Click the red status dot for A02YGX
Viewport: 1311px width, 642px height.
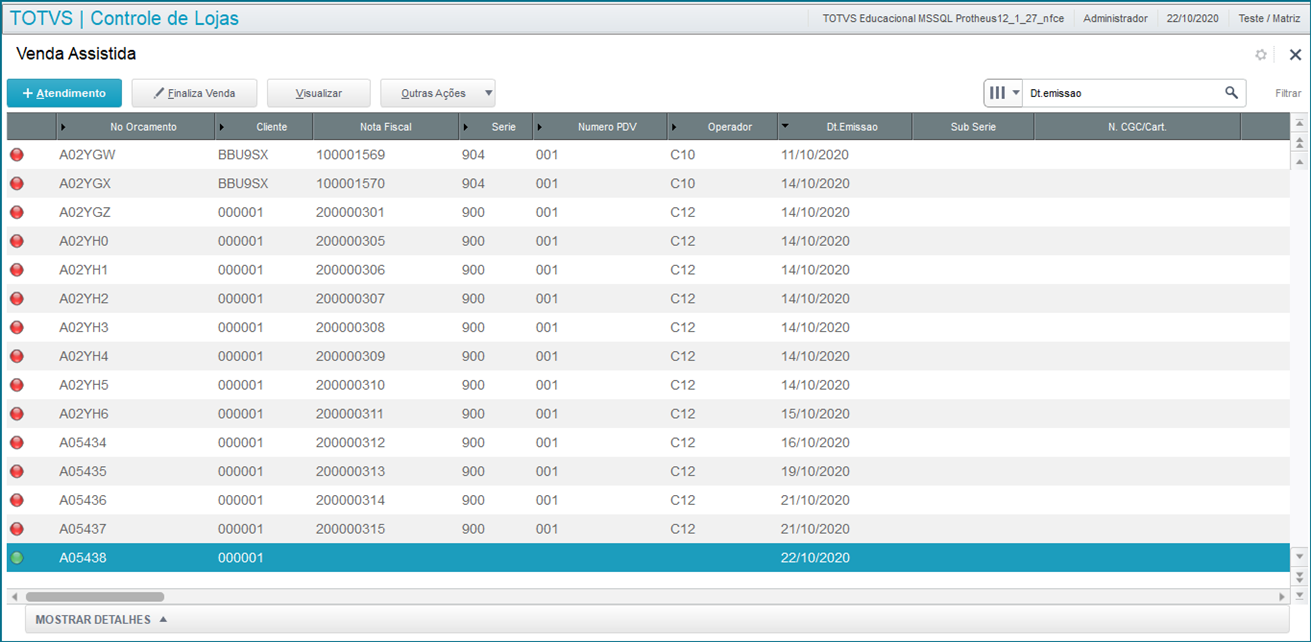(x=17, y=184)
